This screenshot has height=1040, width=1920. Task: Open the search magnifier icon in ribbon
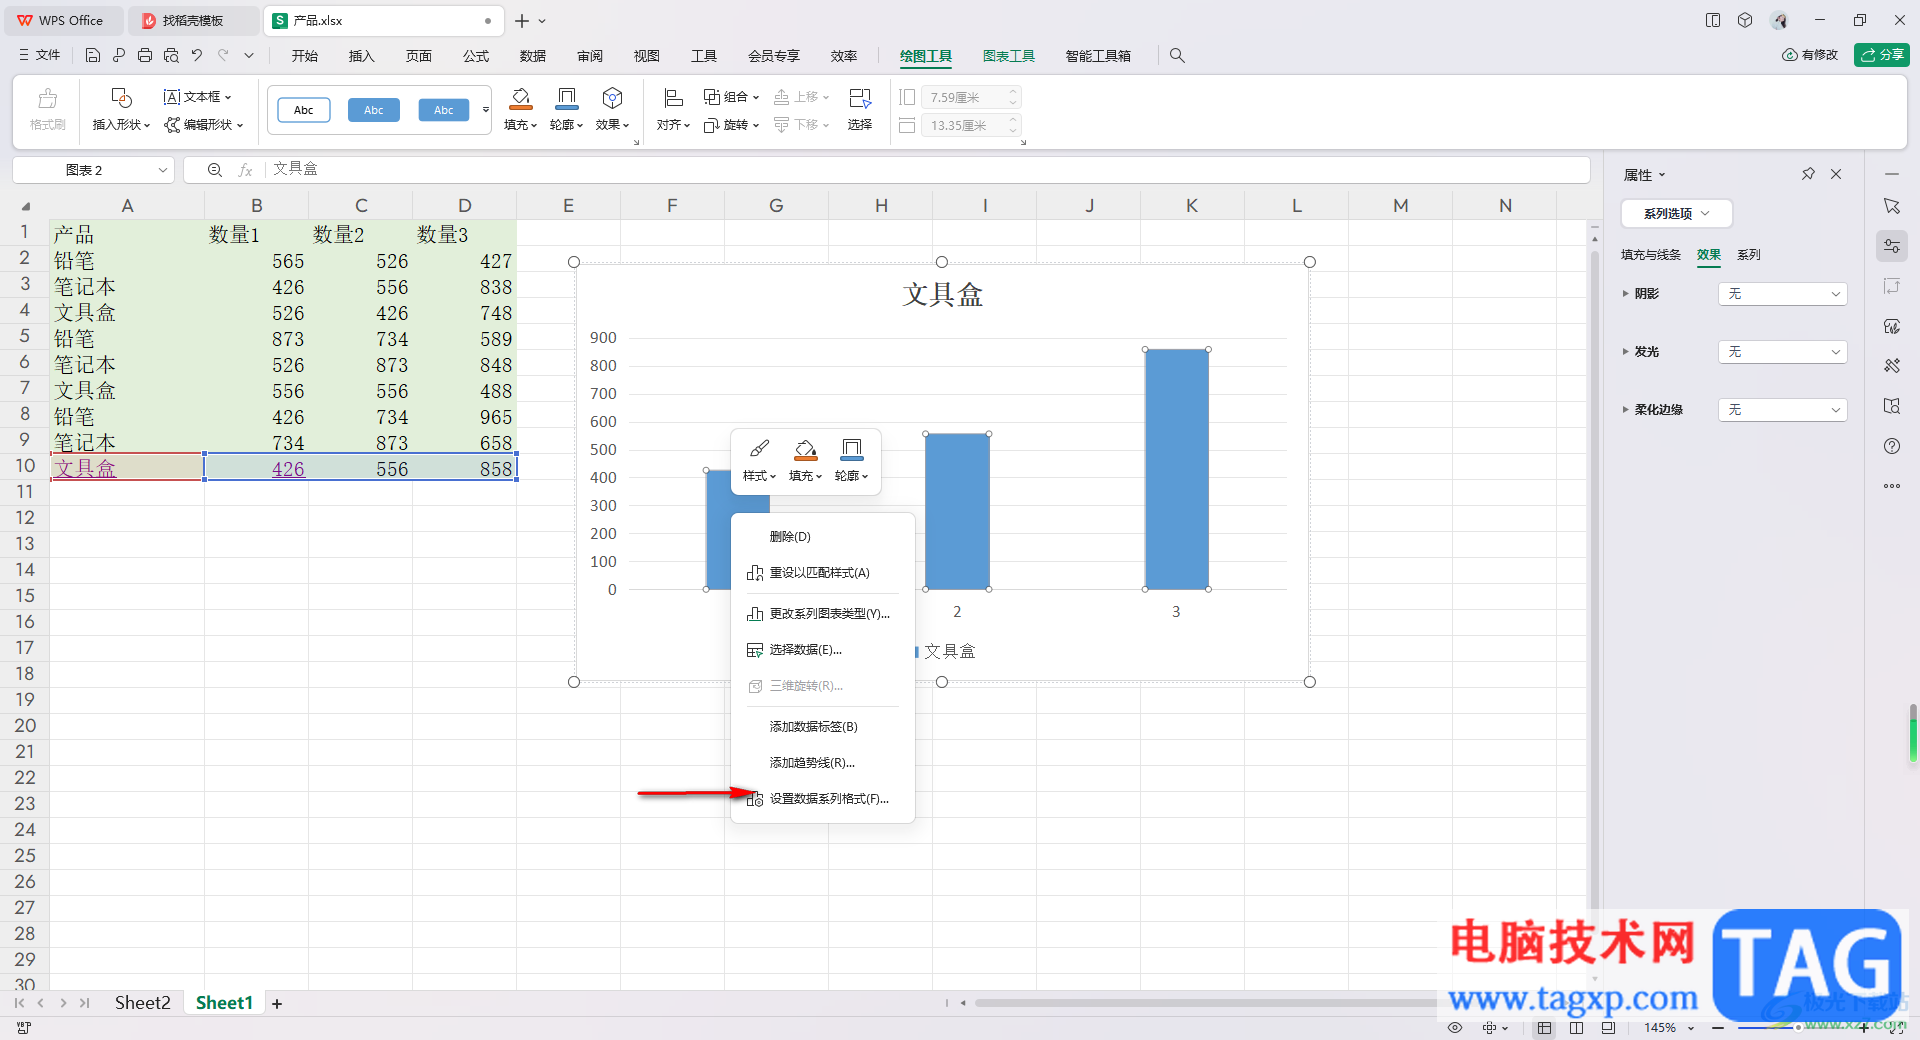[x=1177, y=56]
